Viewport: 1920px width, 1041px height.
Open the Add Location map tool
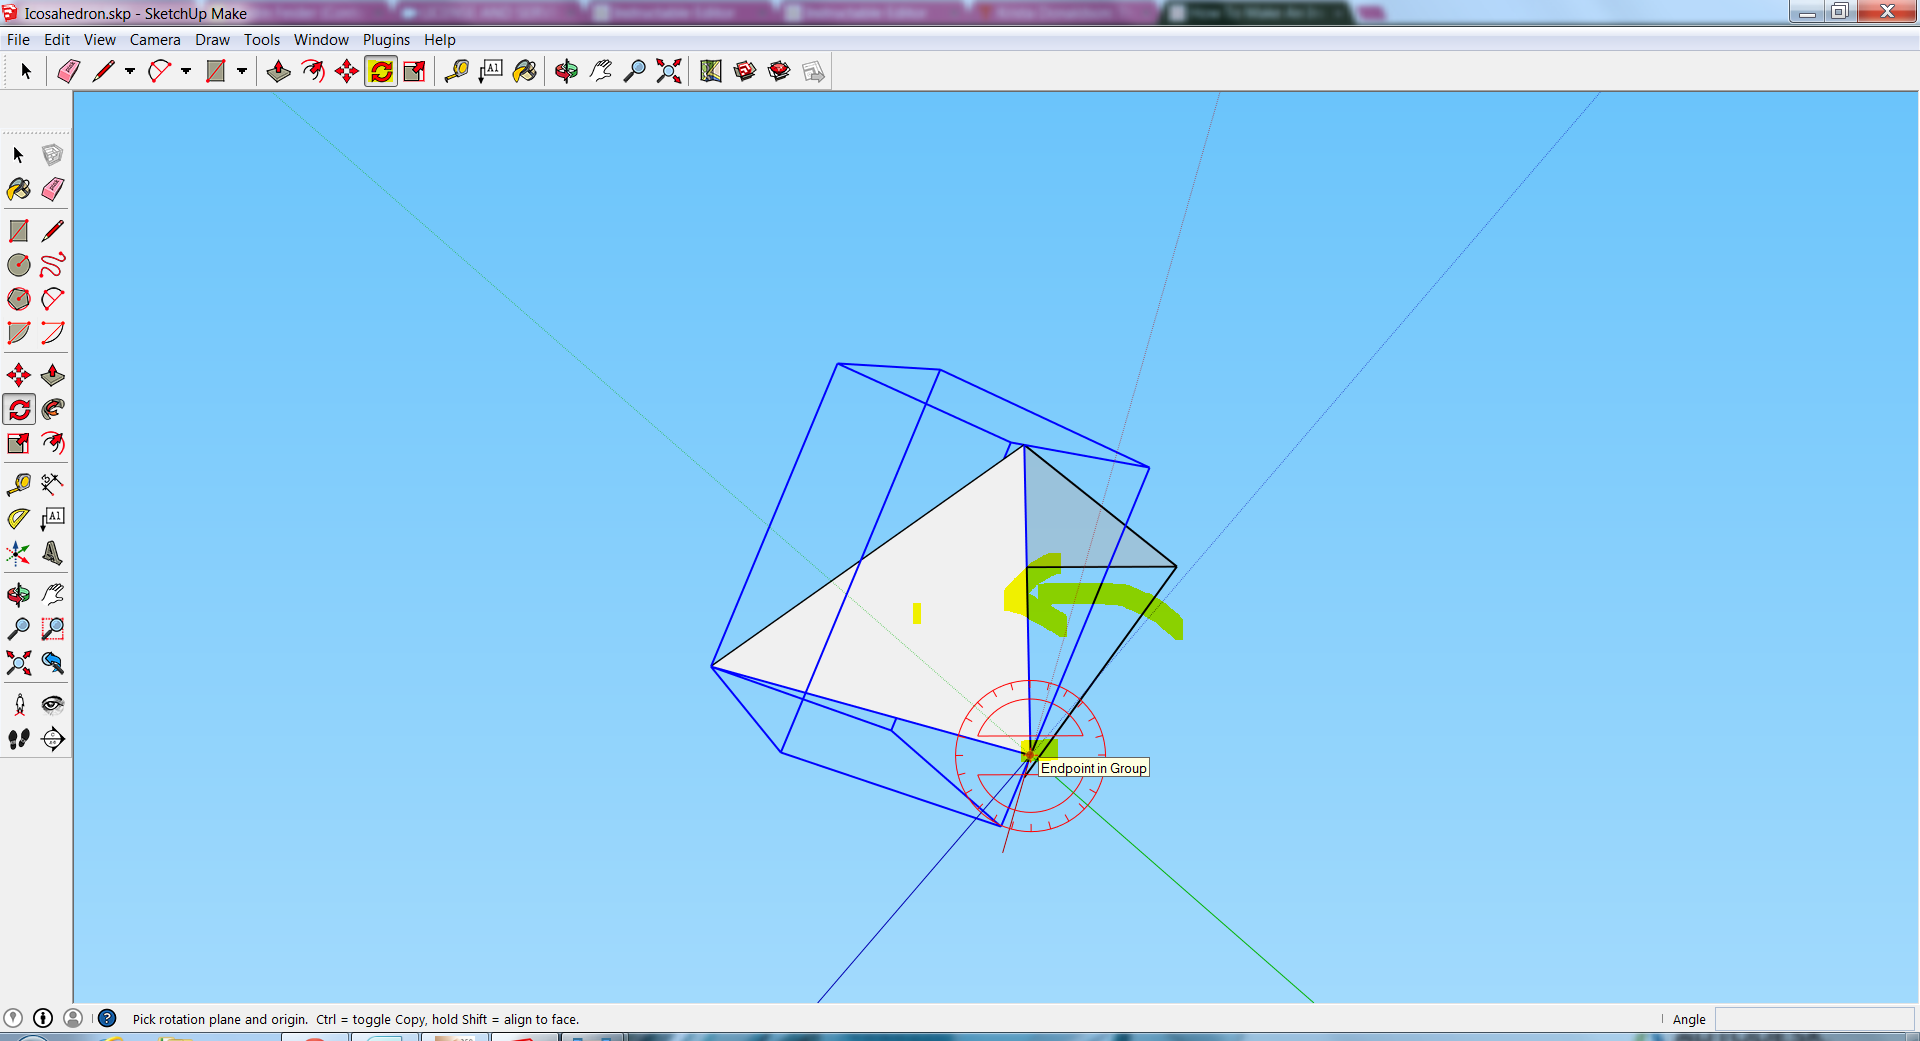point(711,71)
